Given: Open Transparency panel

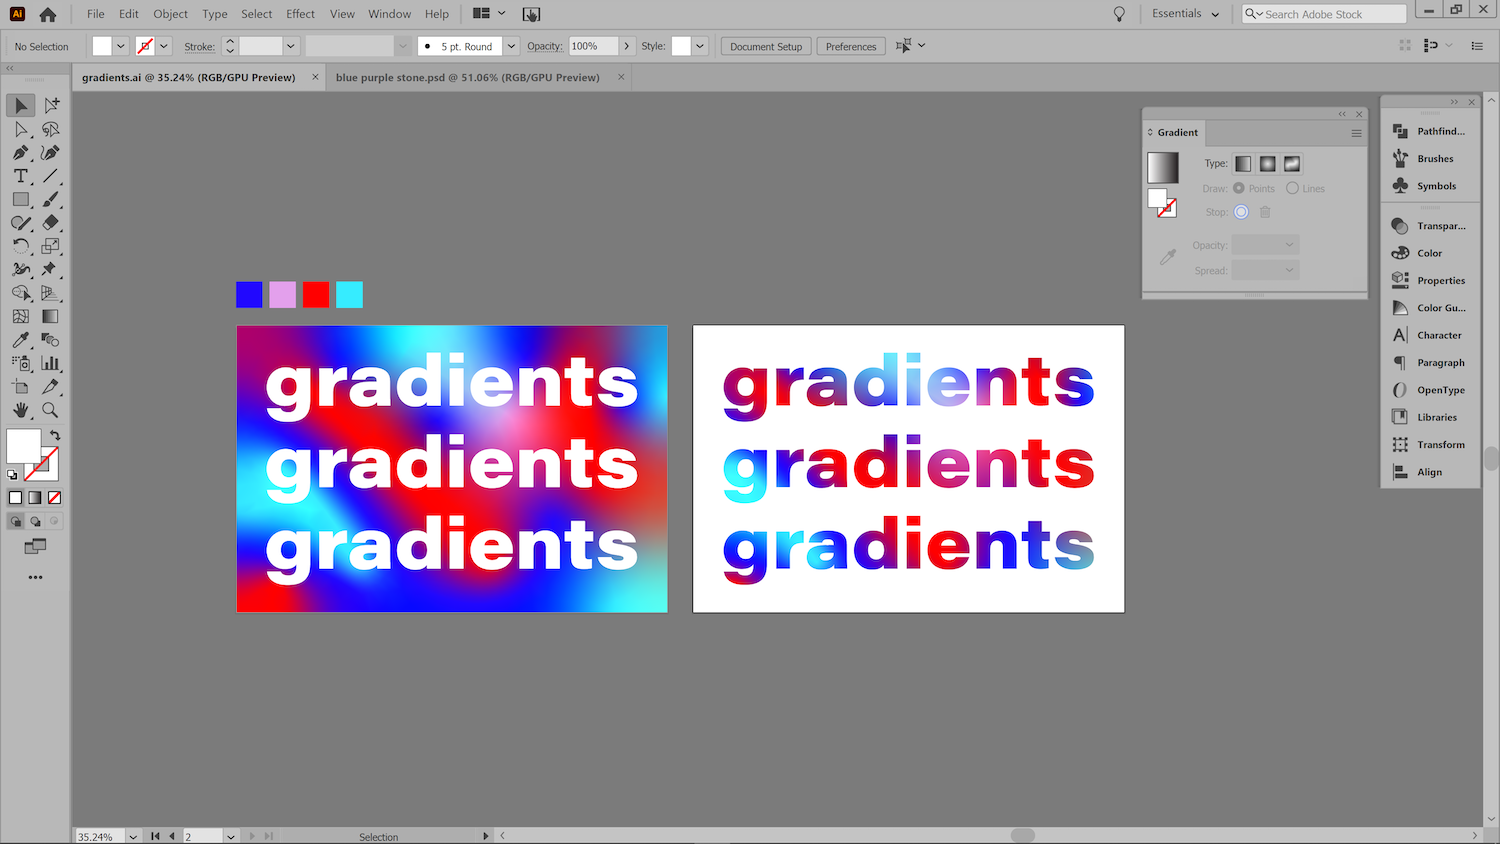Looking at the screenshot, I should coord(1430,226).
